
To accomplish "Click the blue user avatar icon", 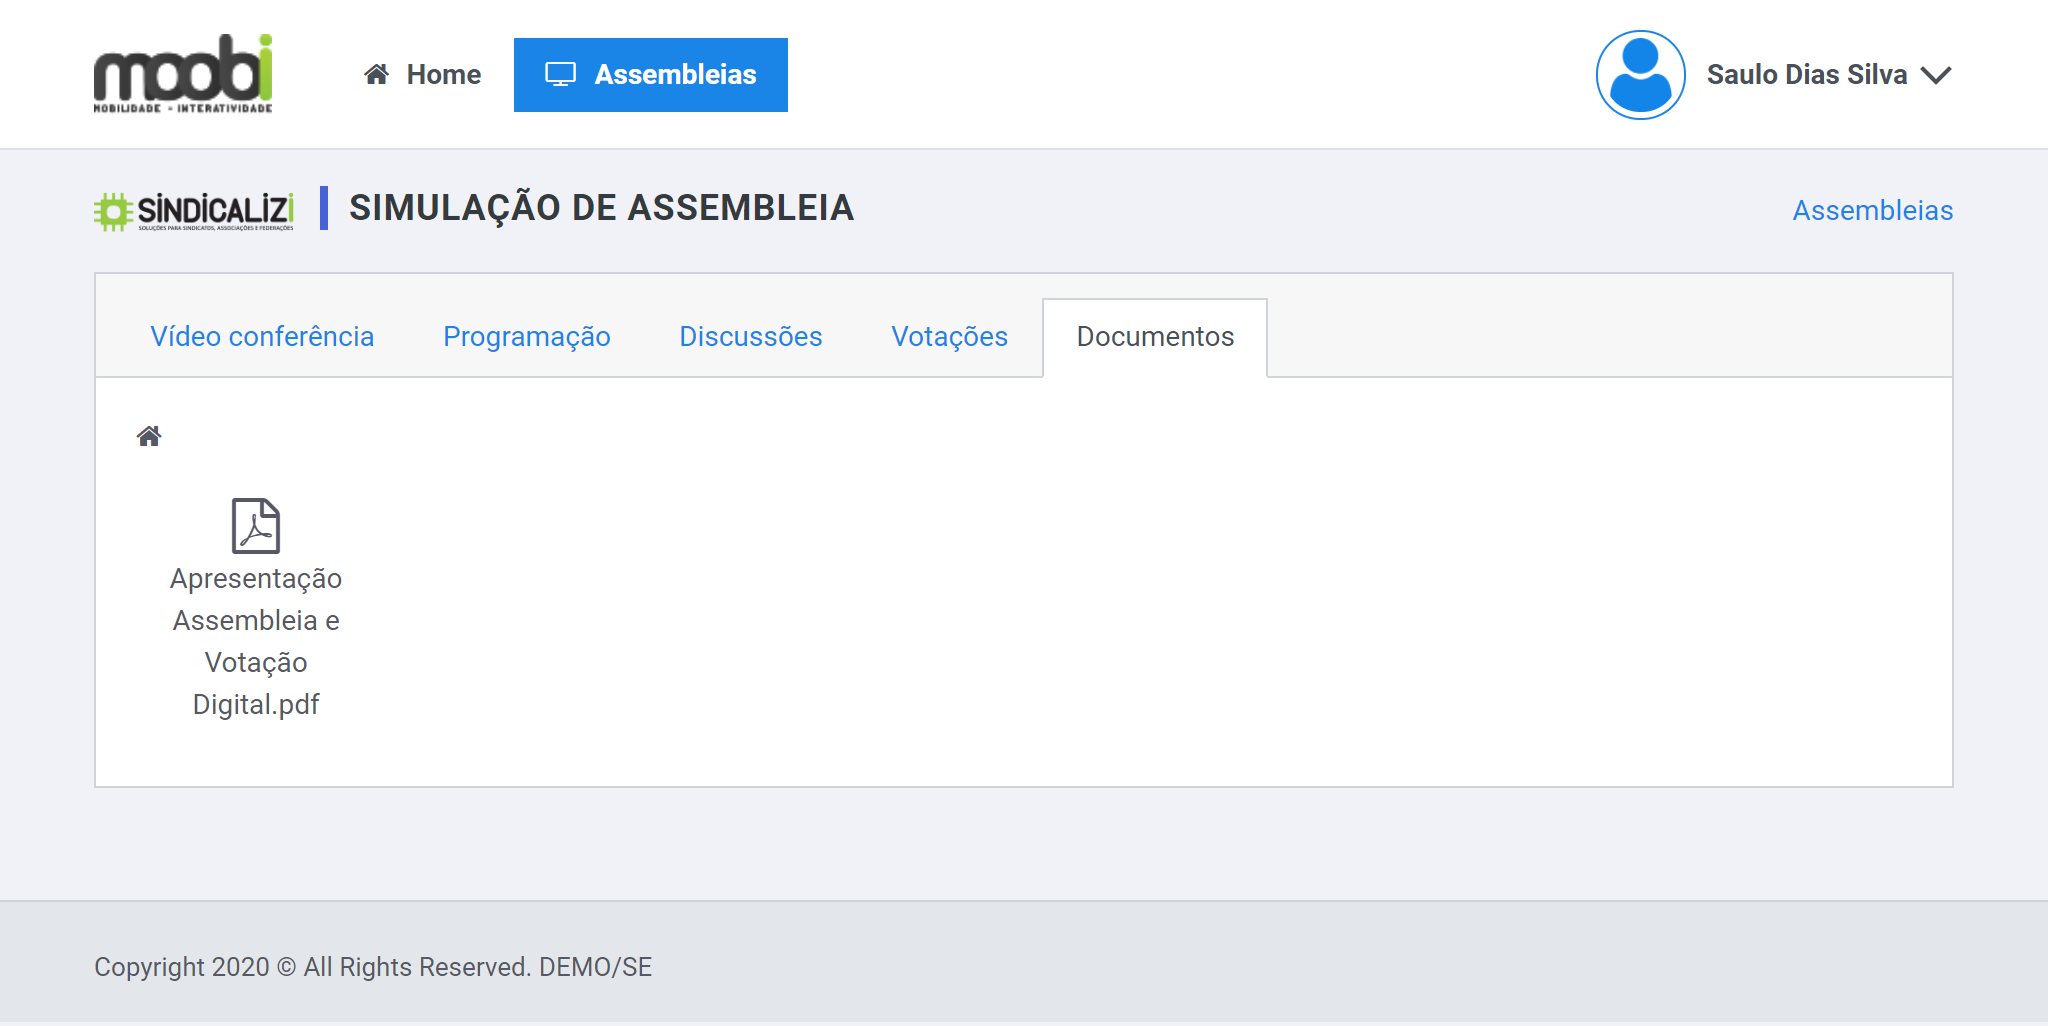I will pyautogui.click(x=1640, y=75).
